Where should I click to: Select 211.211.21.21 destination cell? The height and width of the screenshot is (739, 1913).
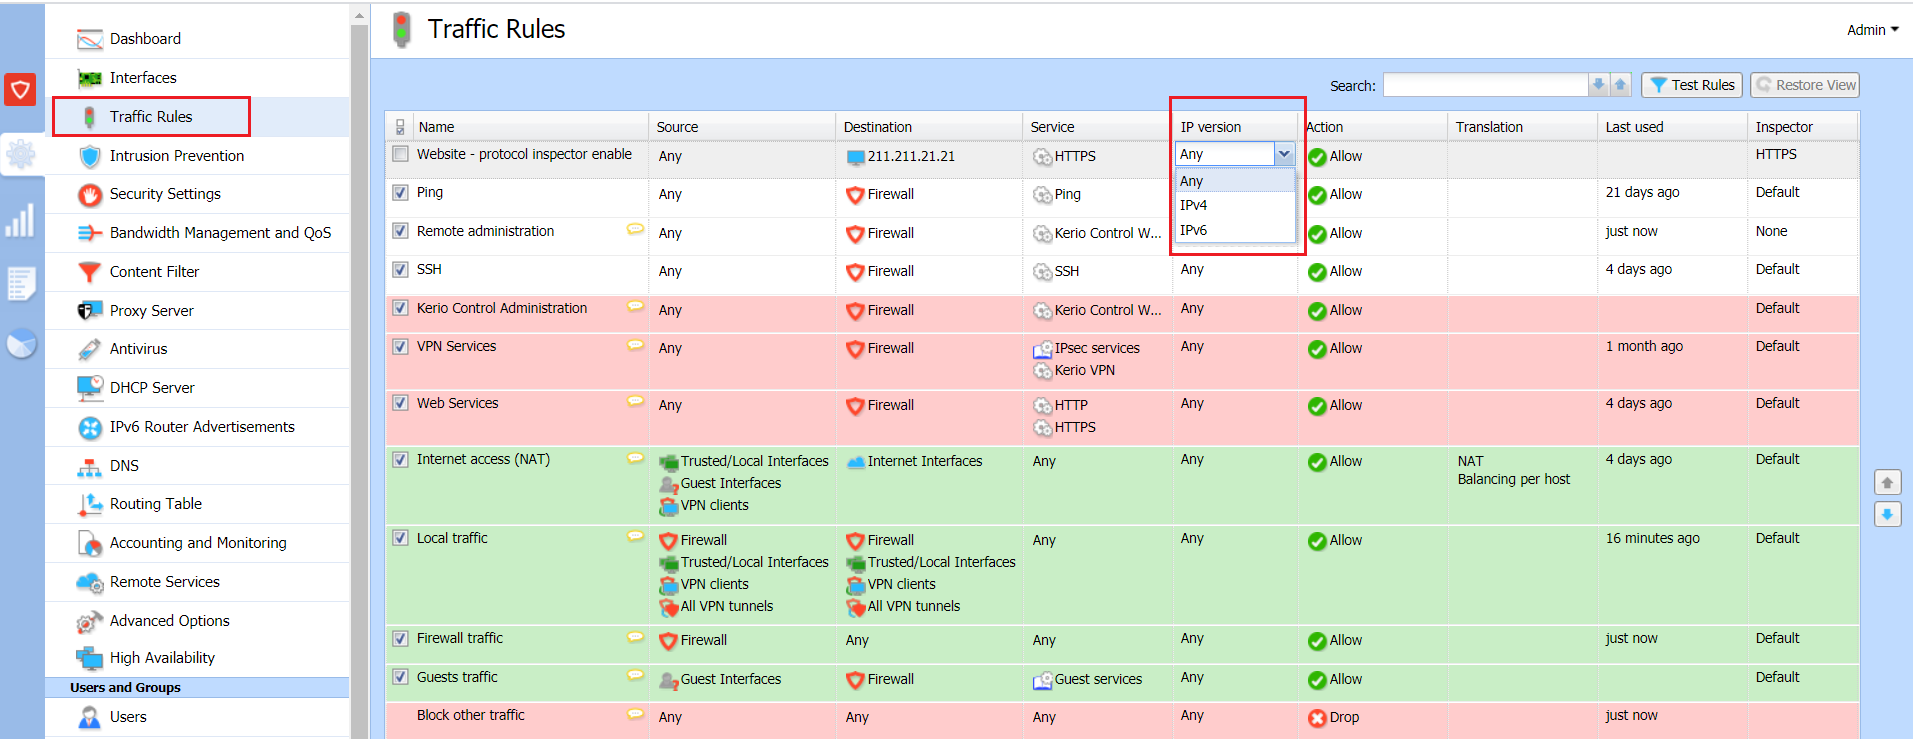coord(929,156)
